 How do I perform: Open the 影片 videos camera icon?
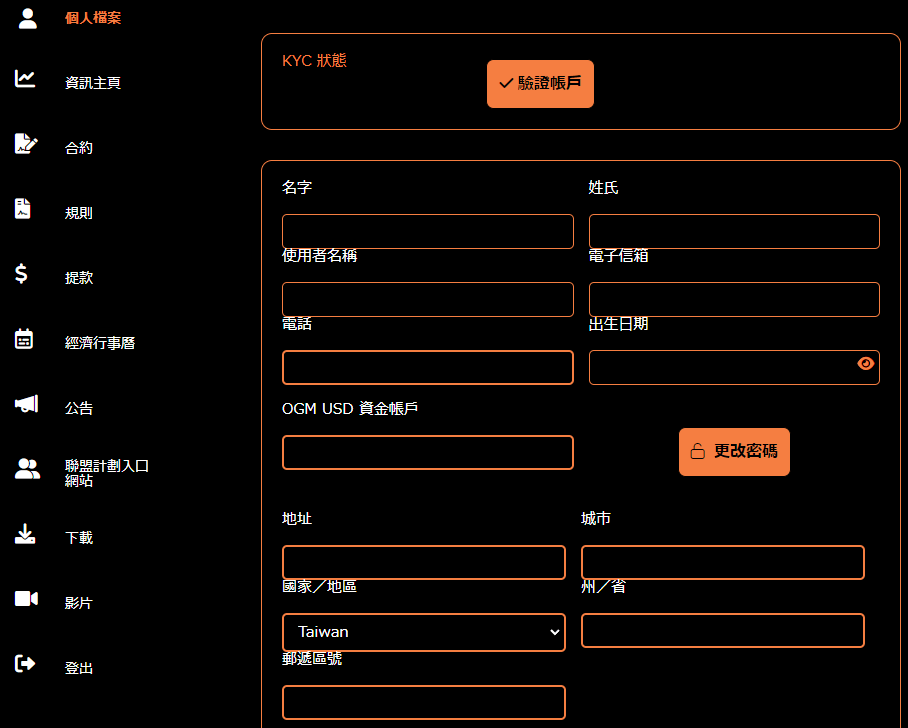pyautogui.click(x=27, y=601)
